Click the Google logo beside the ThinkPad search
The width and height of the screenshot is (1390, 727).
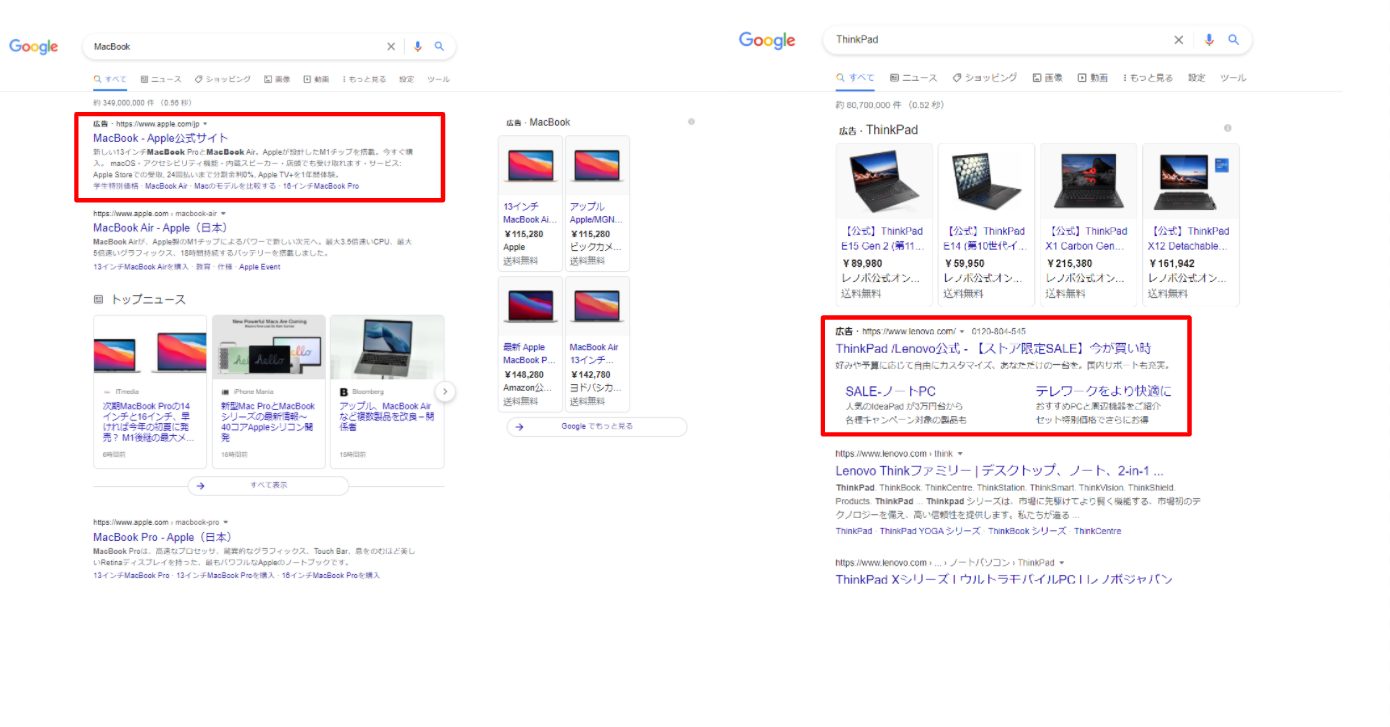point(767,40)
